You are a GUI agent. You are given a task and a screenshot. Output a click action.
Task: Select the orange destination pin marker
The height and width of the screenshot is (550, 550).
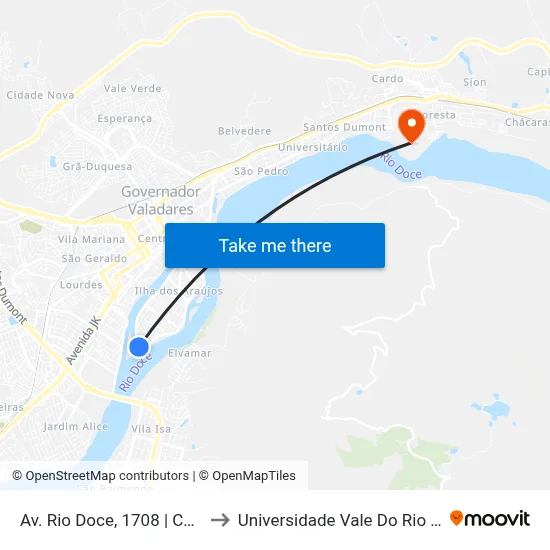pos(411,126)
